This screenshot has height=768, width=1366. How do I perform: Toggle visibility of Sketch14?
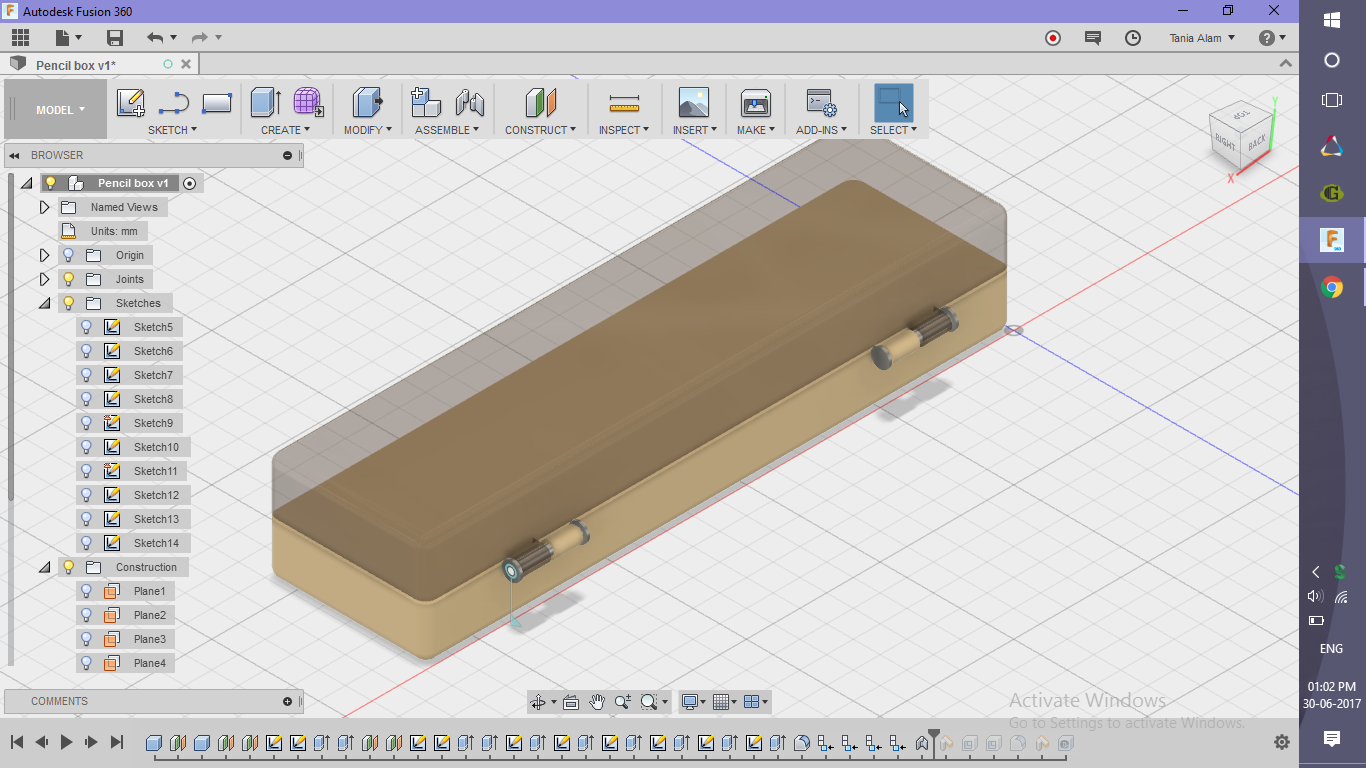[x=87, y=543]
